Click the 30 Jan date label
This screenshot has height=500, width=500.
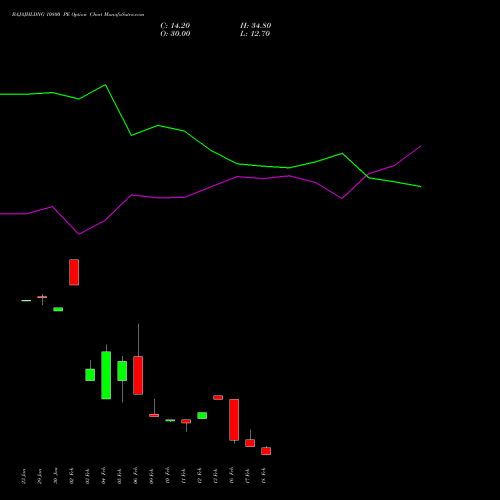pyautogui.click(x=55, y=476)
